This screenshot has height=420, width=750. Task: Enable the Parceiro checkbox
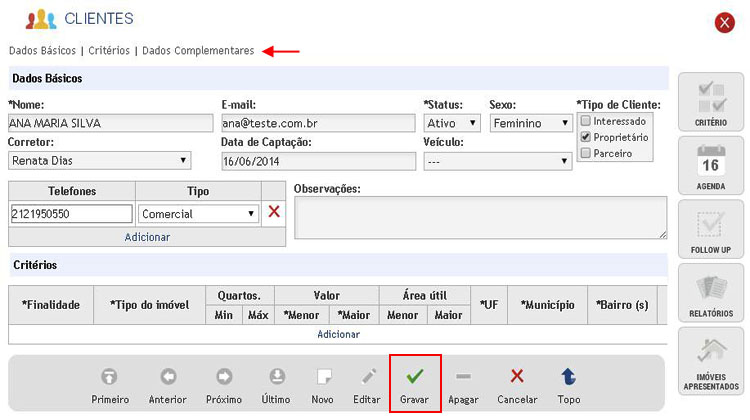point(586,153)
